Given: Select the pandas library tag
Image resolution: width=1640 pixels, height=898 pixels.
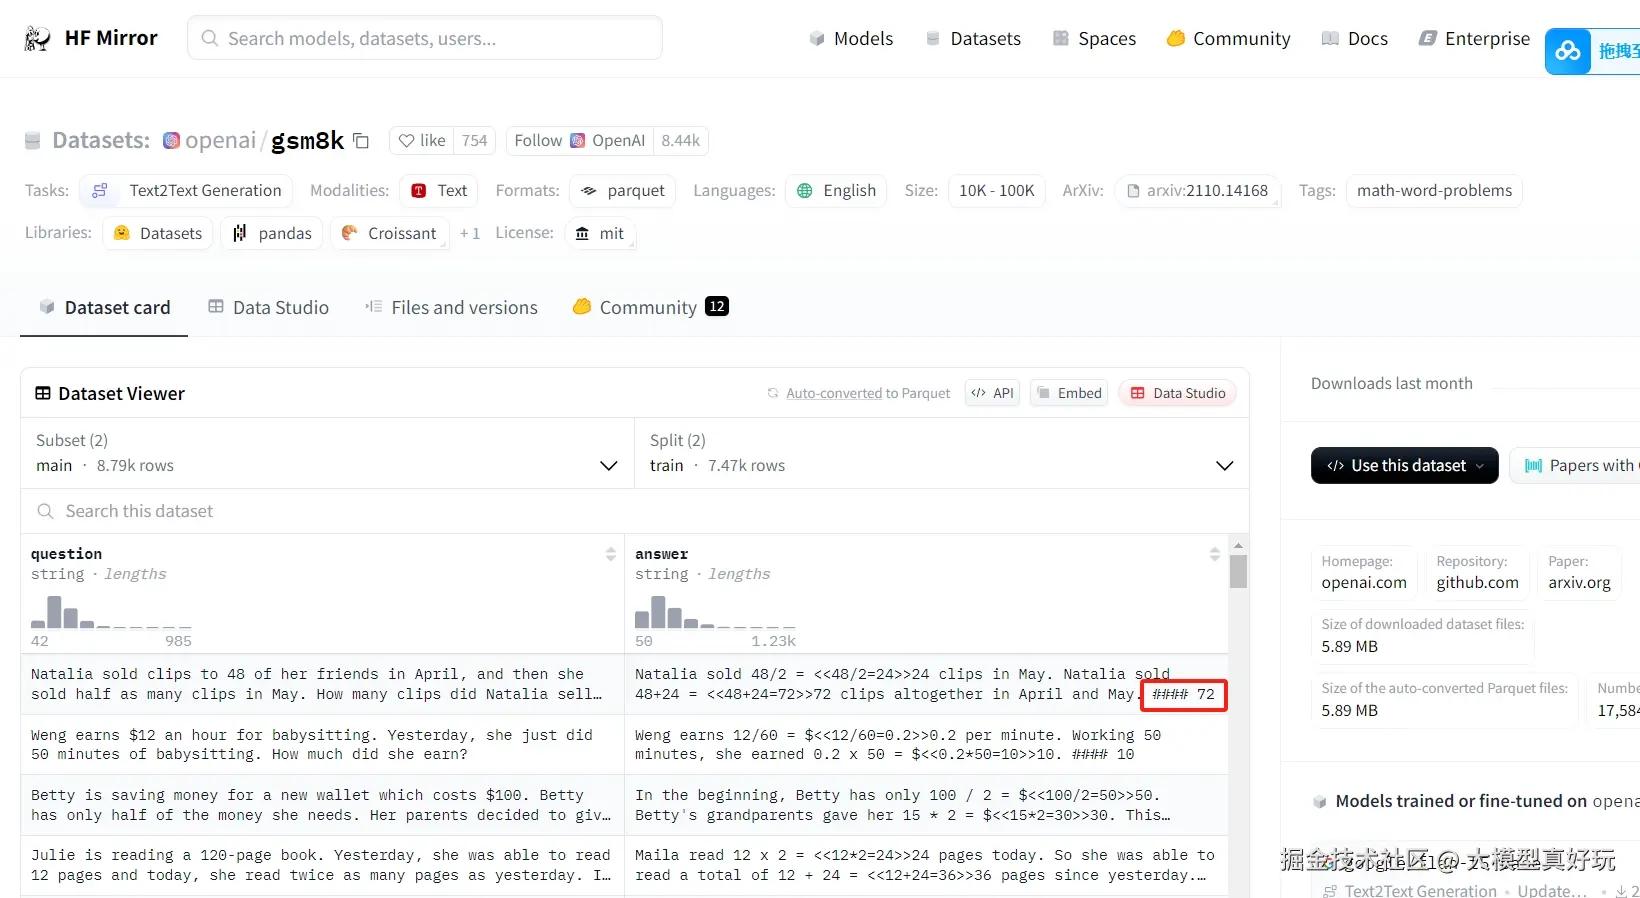Looking at the screenshot, I should 272,233.
